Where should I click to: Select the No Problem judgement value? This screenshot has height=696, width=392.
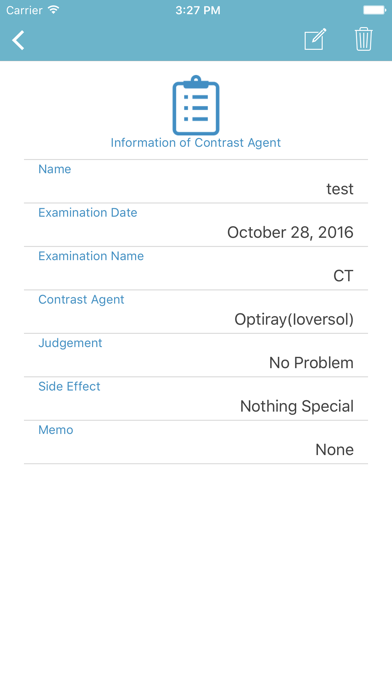tap(311, 363)
